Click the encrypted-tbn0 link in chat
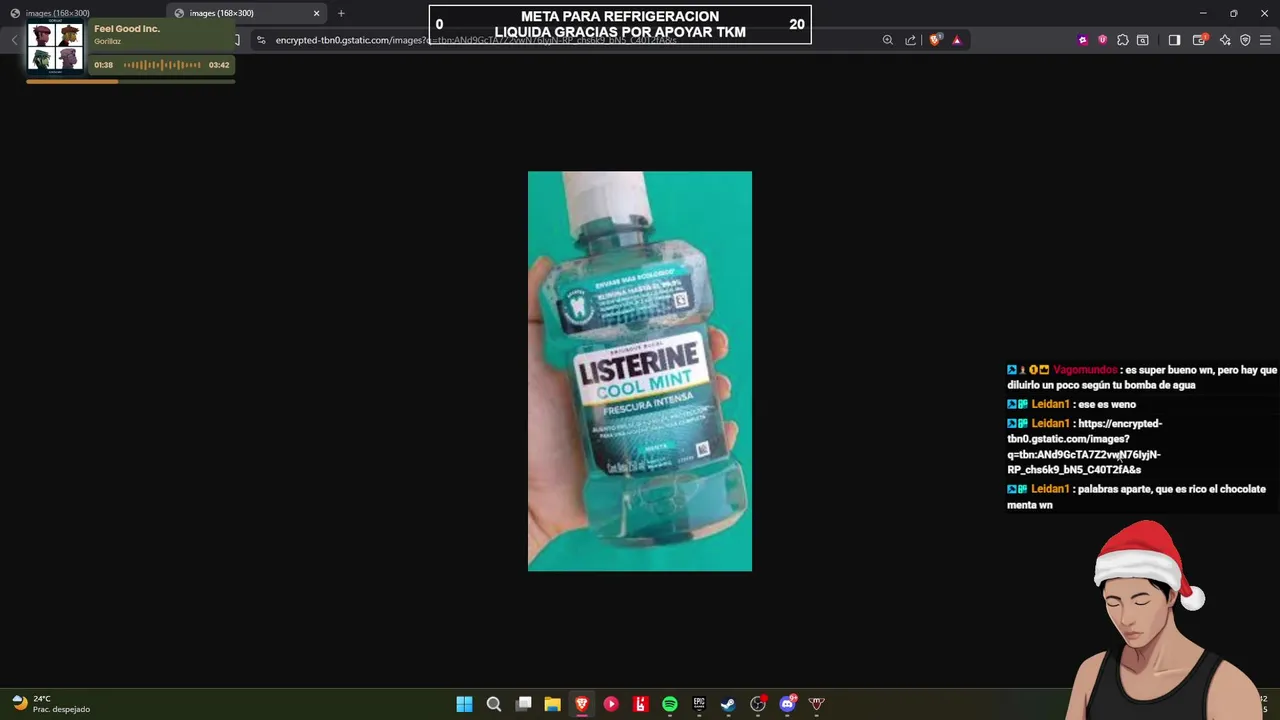The width and height of the screenshot is (1280, 720). [x=1085, y=446]
